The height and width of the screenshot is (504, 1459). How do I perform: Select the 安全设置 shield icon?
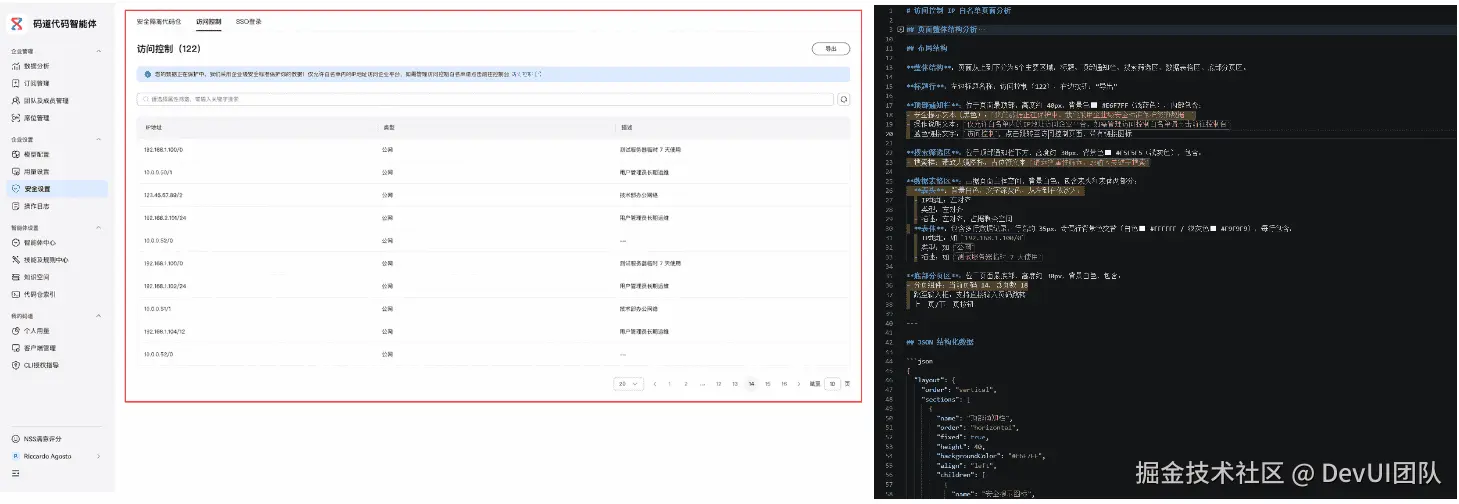pyautogui.click(x=15, y=188)
